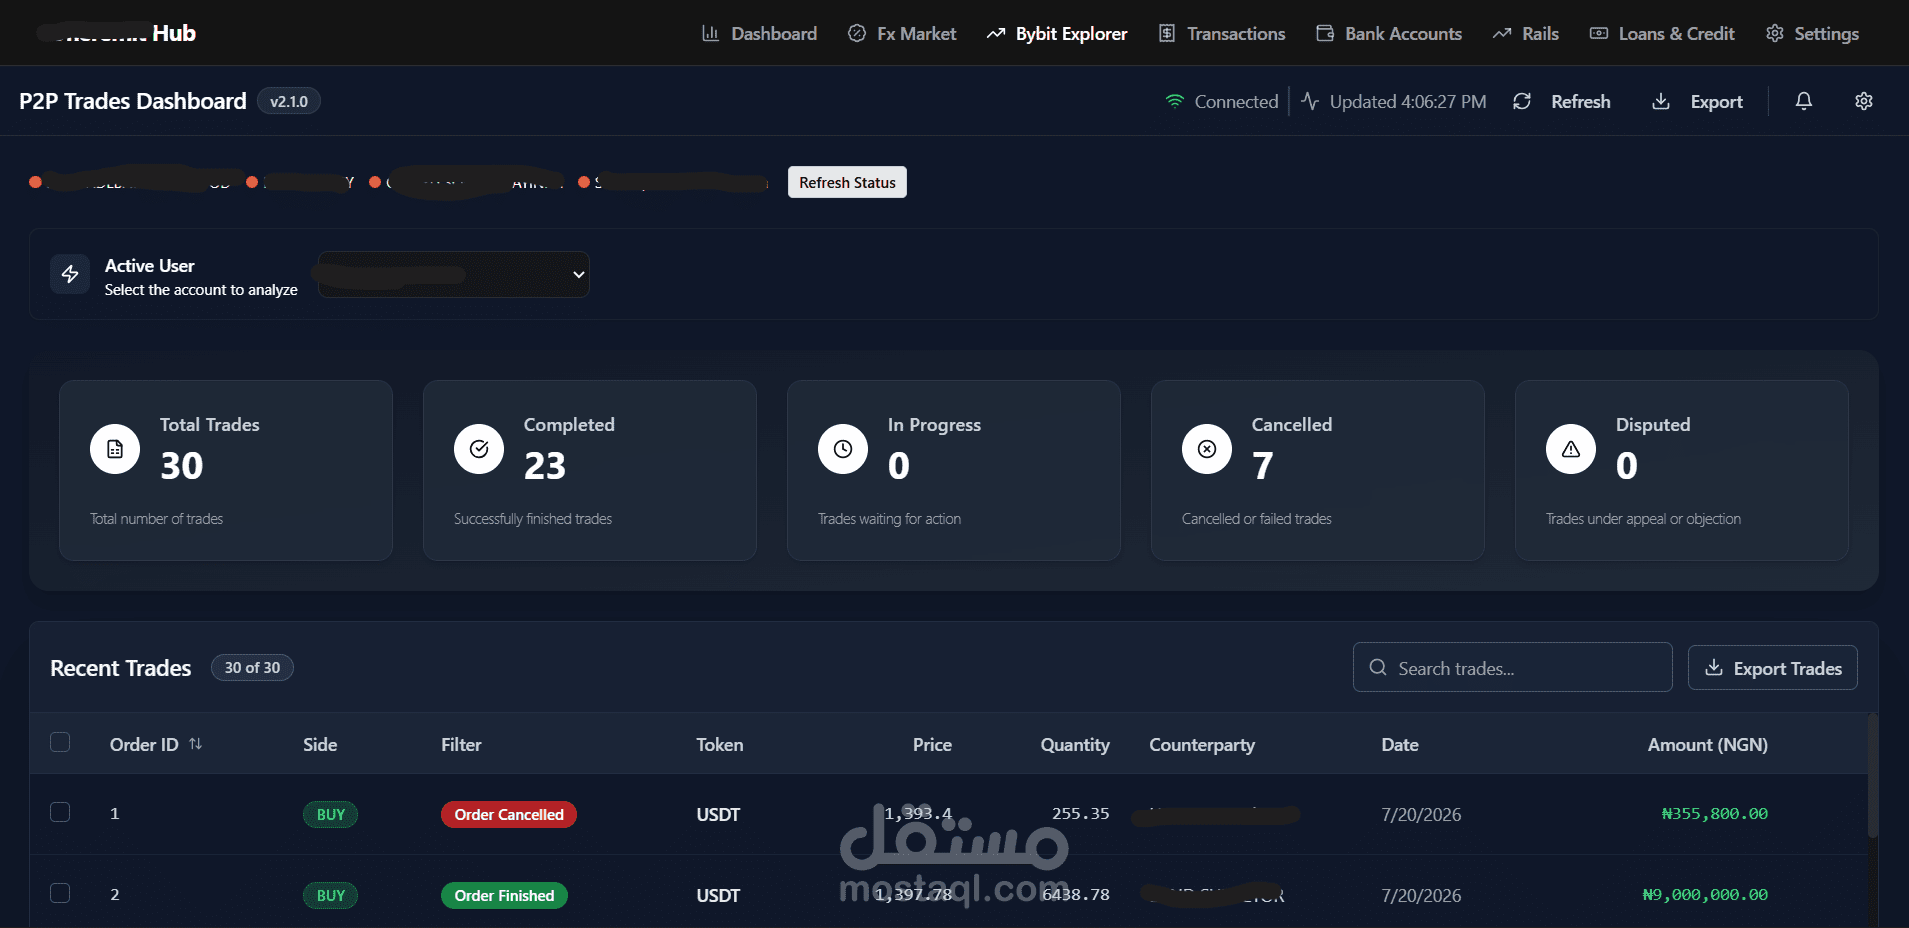This screenshot has height=928, width=1909.
Task: Open Settings from top navigation
Action: click(1812, 33)
